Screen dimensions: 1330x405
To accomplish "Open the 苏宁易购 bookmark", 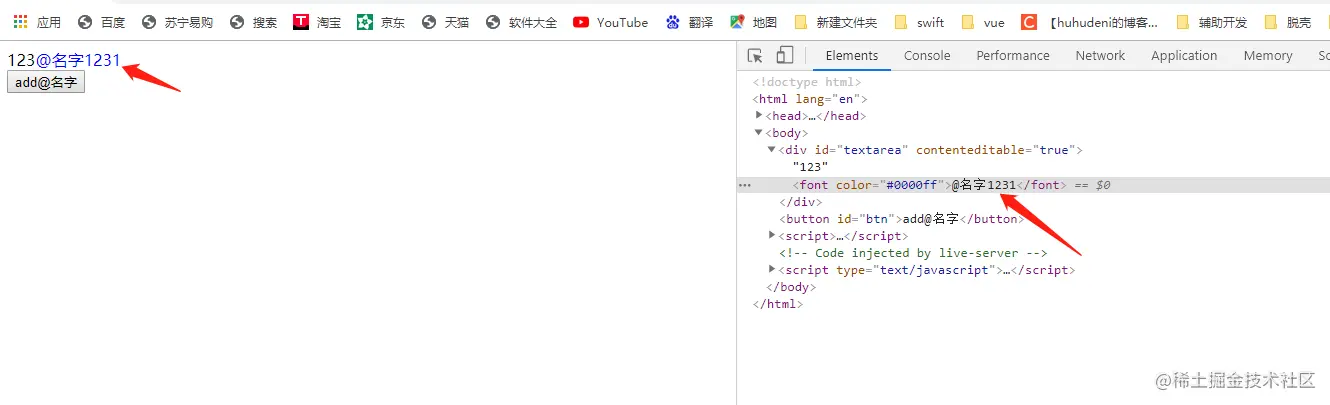I will [177, 22].
